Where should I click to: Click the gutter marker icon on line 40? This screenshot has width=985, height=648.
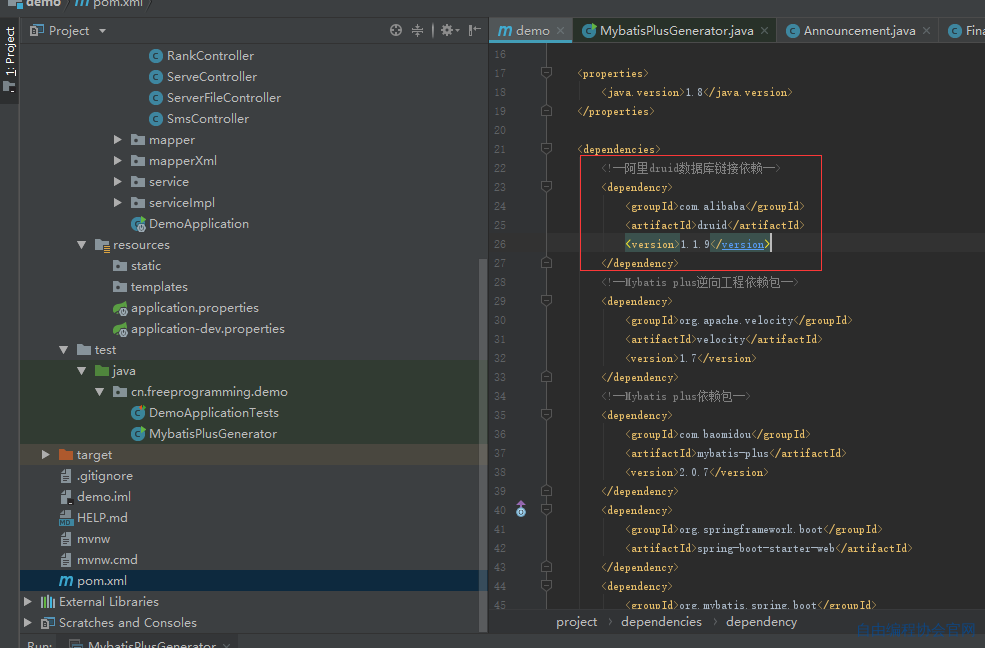coord(521,509)
